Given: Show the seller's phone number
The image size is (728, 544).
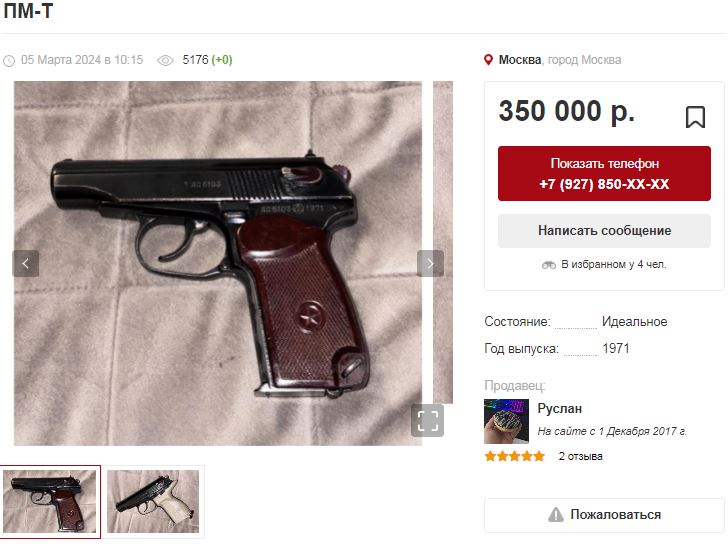Looking at the screenshot, I should coord(604,174).
